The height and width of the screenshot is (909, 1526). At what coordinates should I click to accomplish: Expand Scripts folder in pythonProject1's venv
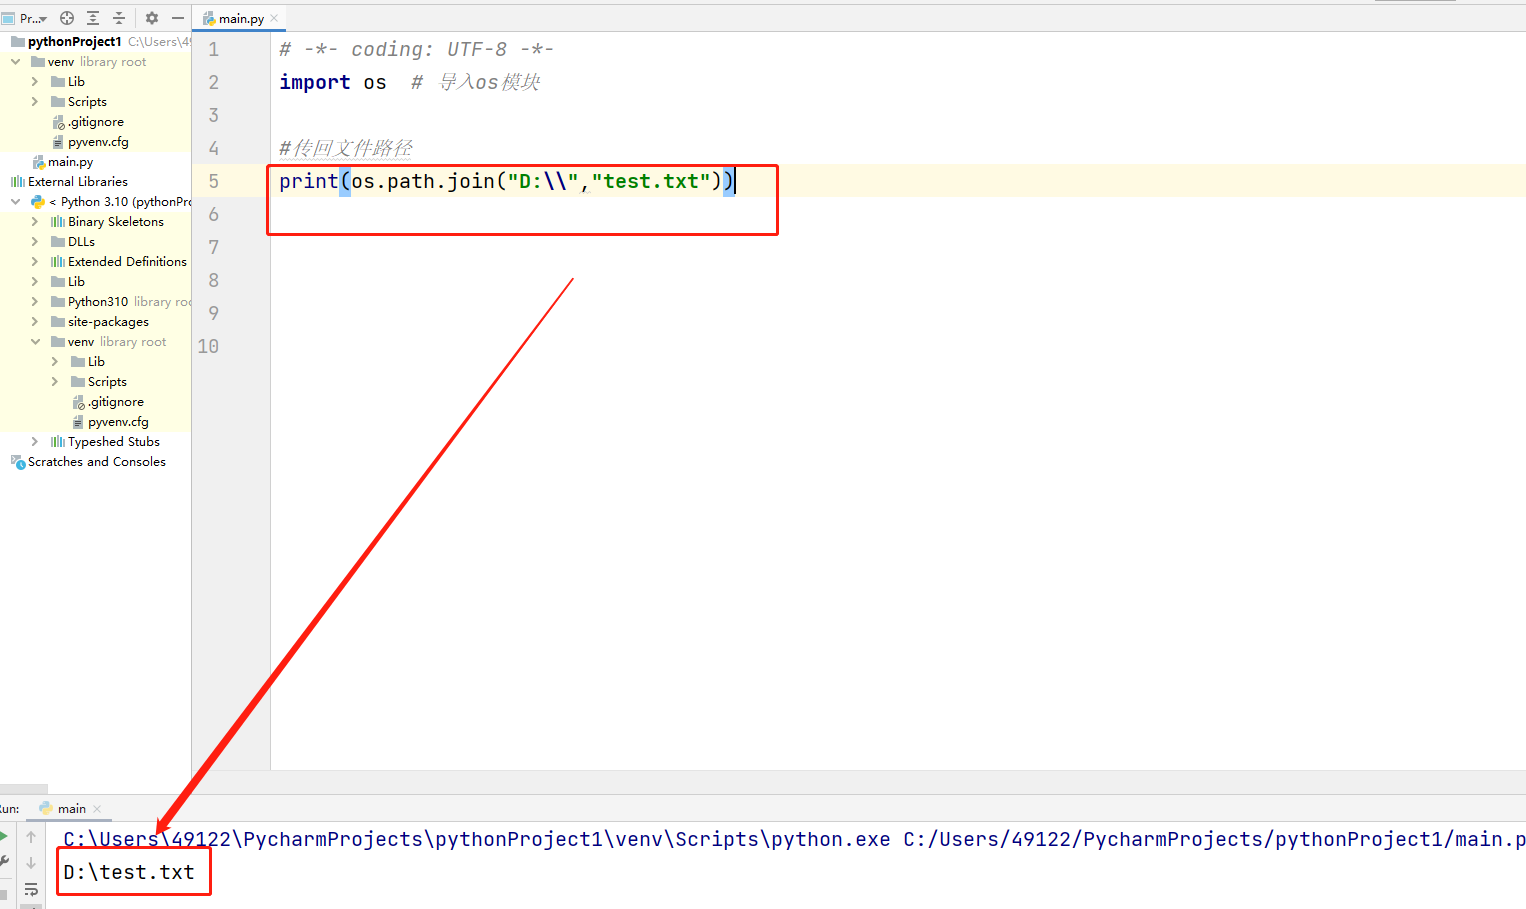(x=35, y=101)
